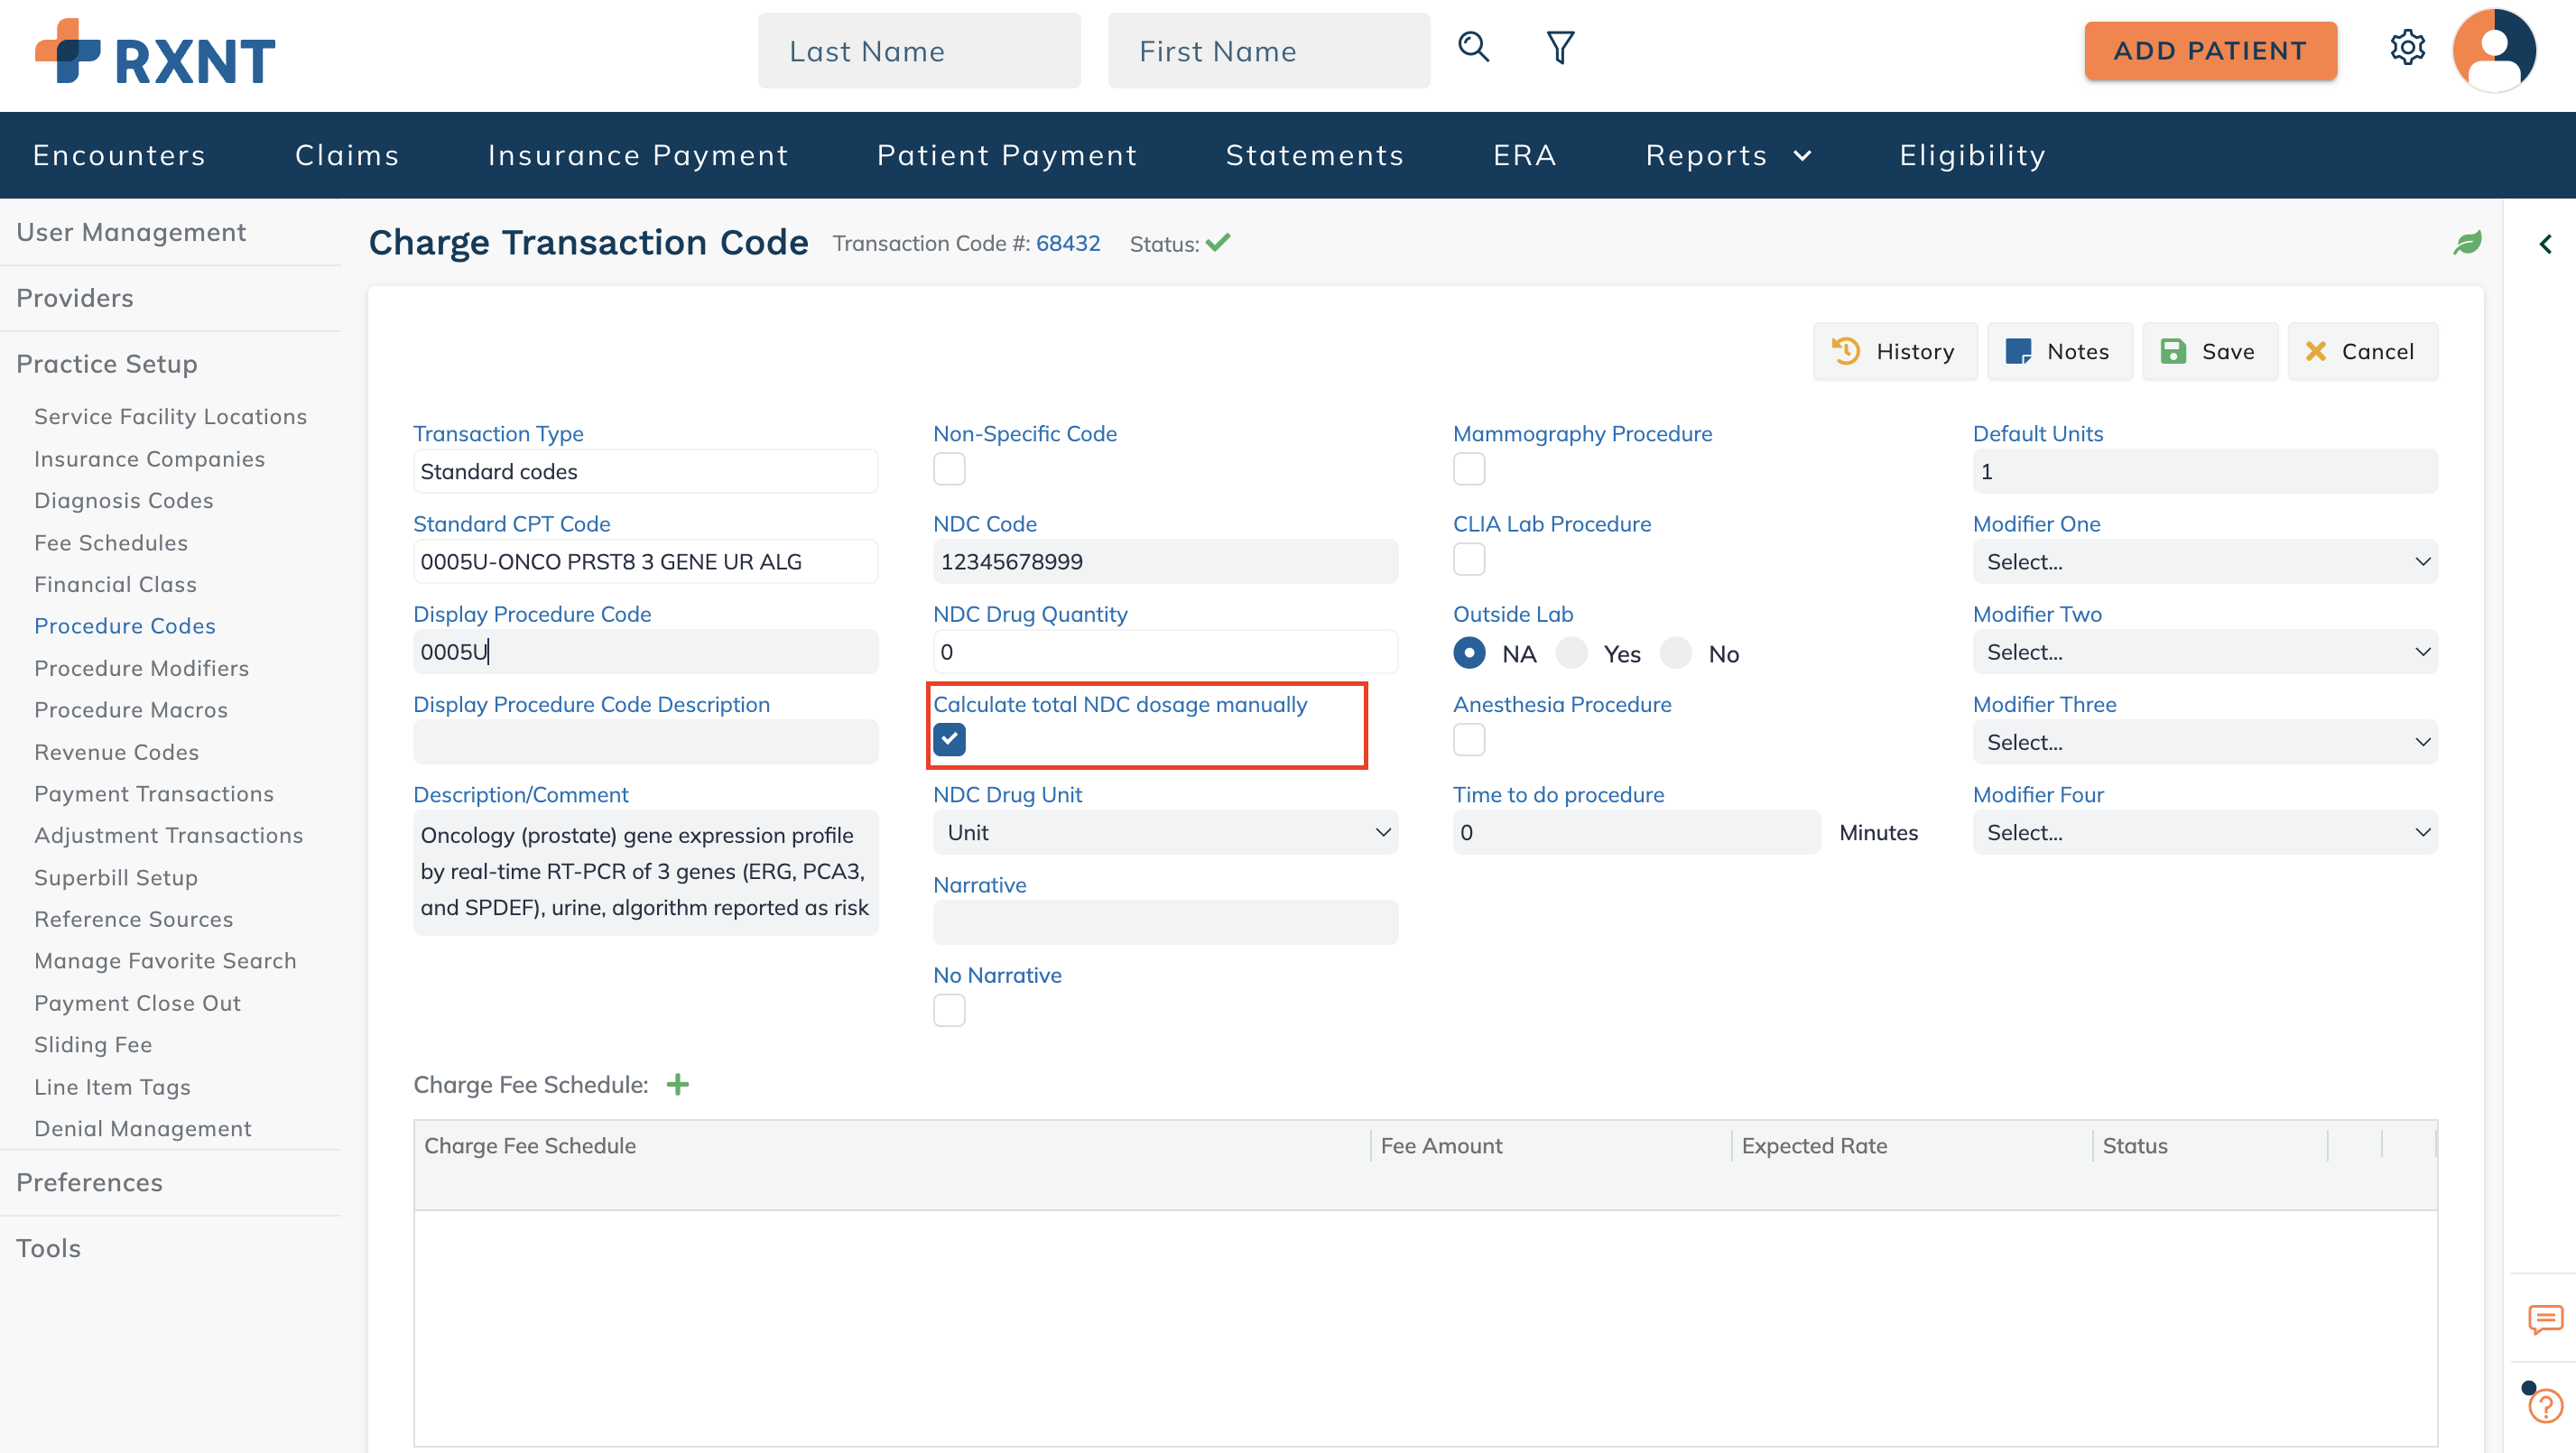This screenshot has height=1453, width=2576.
Task: Click the green Status checkmark
Action: tap(1218, 243)
